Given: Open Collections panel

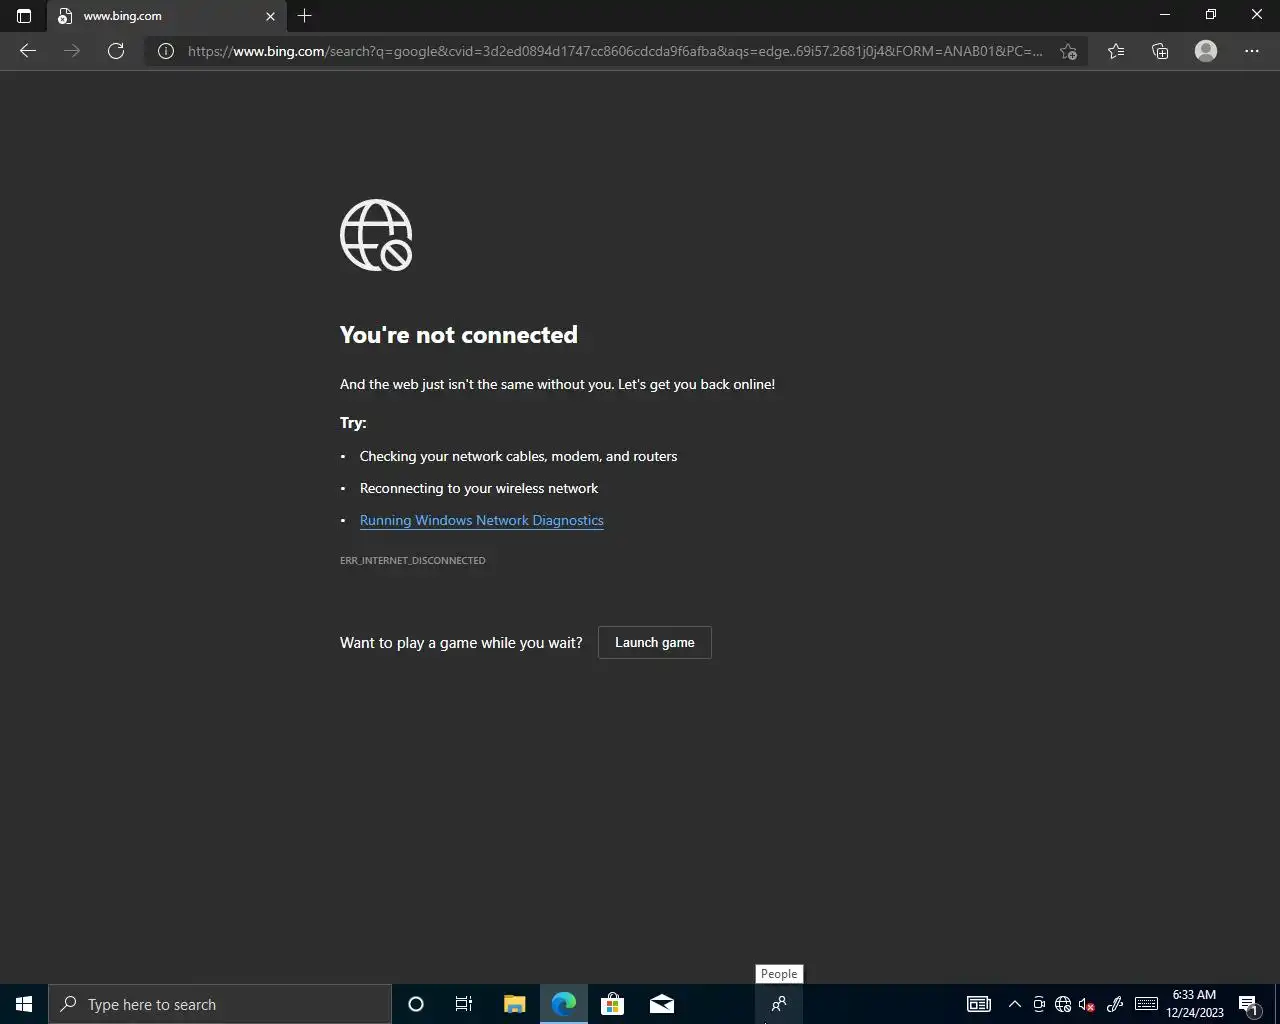Looking at the screenshot, I should (1160, 51).
